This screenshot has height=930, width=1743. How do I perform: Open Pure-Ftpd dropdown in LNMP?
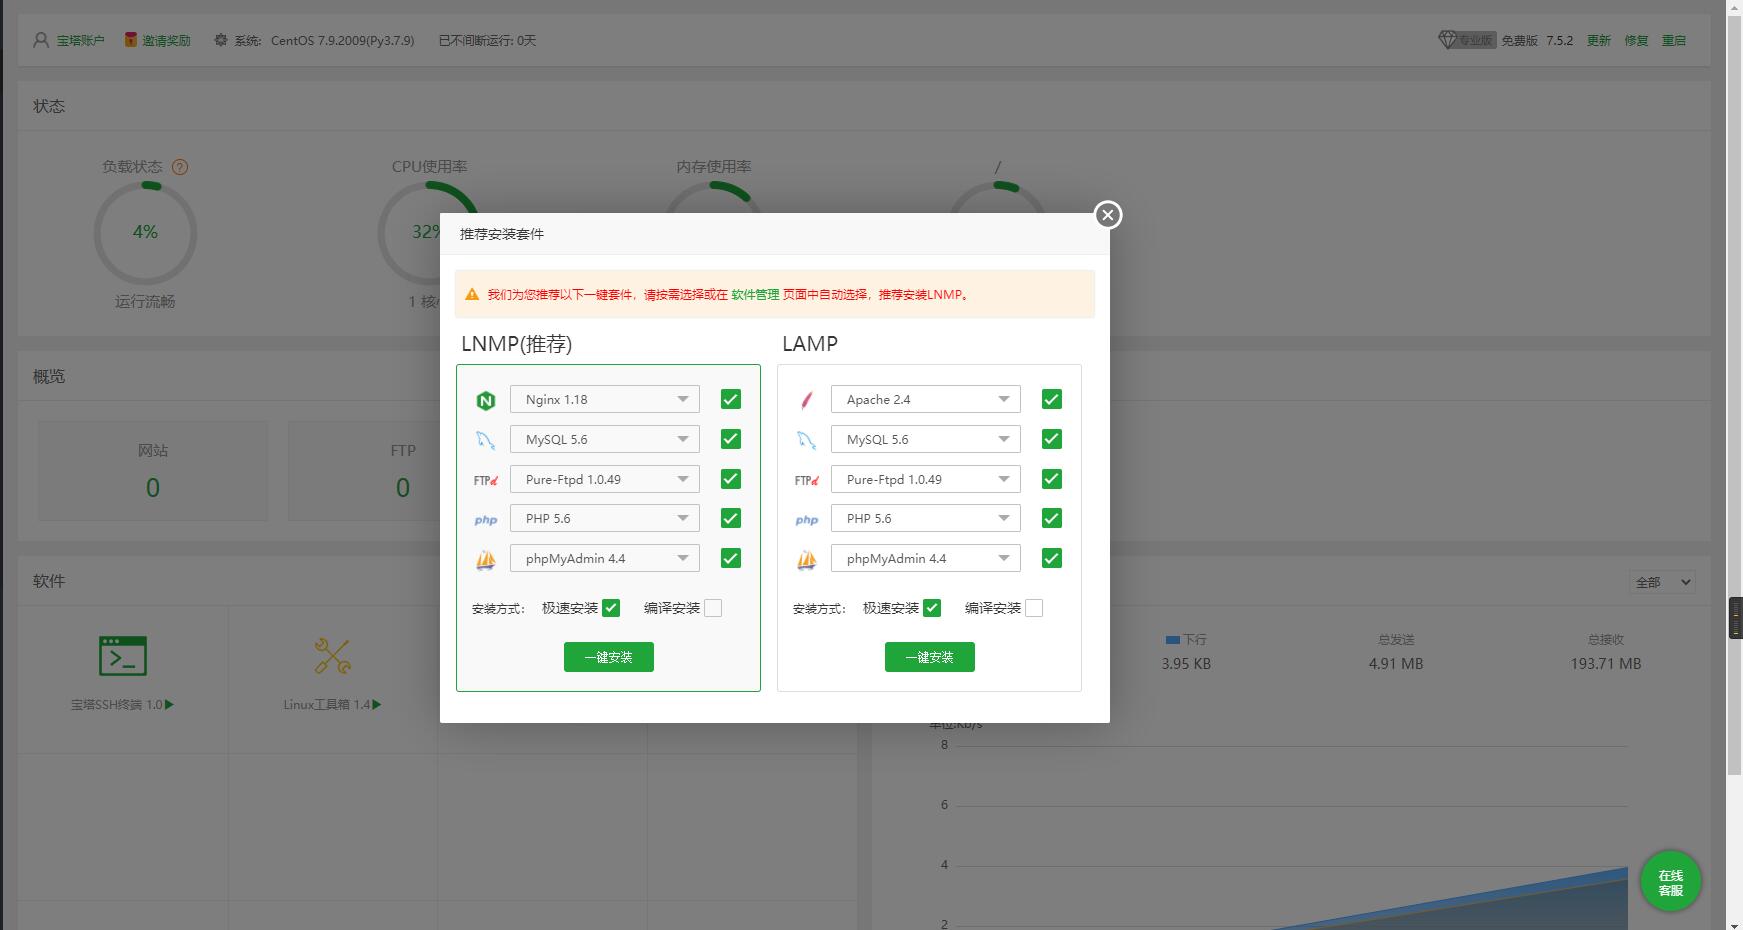605,479
